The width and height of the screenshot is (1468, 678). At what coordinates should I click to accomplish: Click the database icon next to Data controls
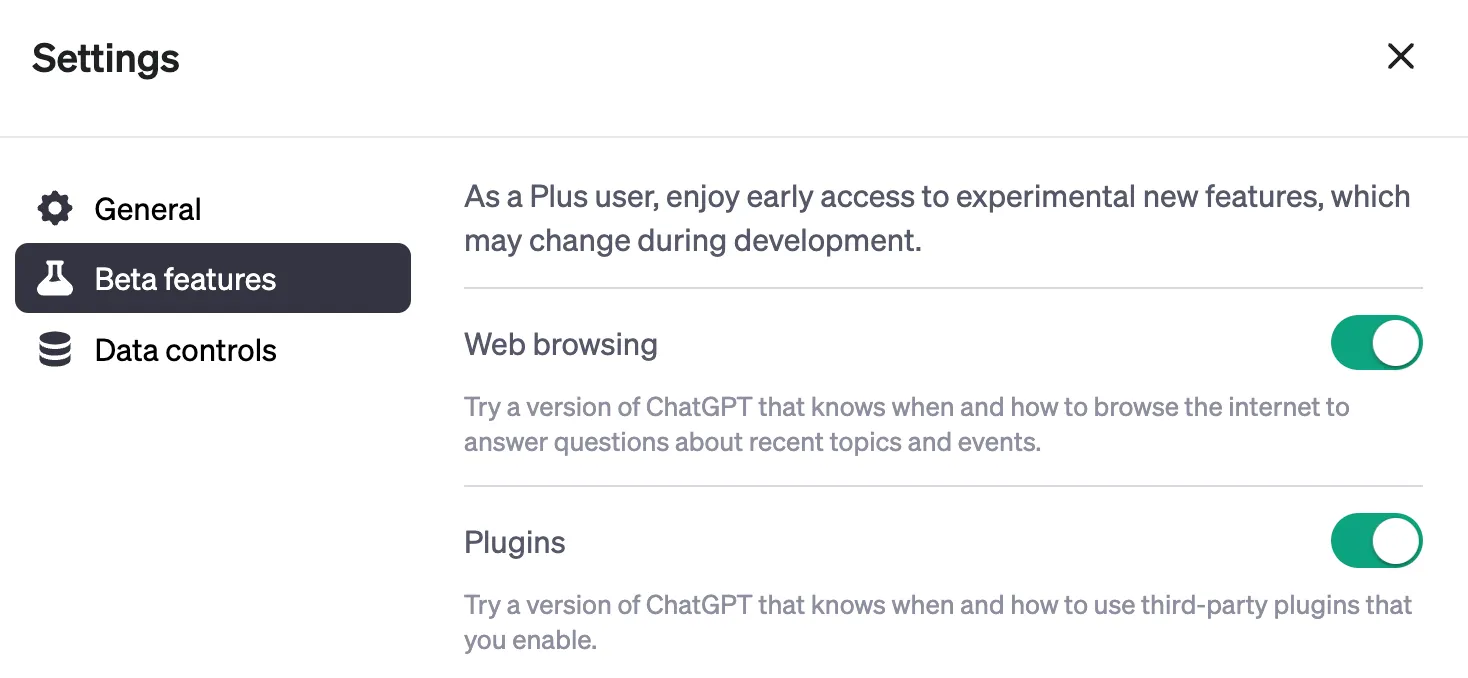coord(53,350)
